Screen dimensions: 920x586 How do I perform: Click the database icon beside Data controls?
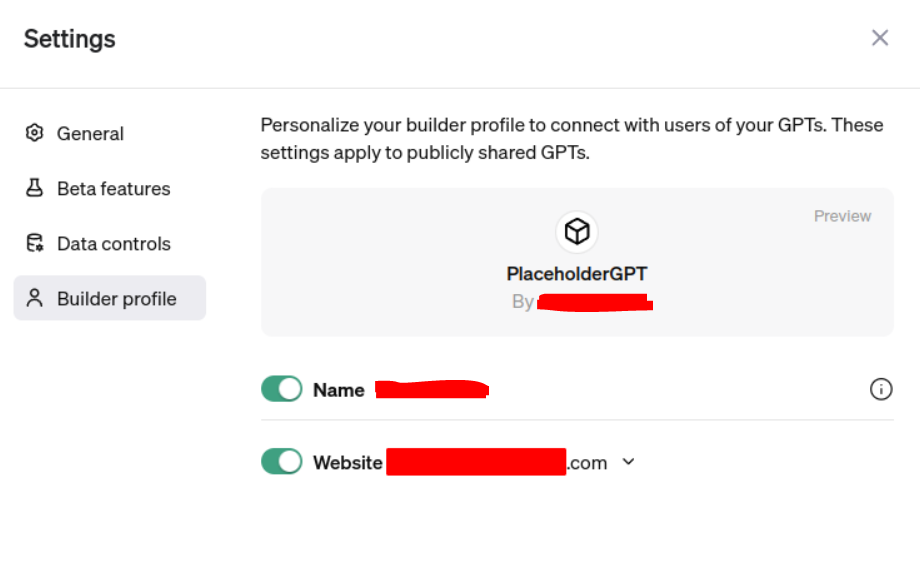(x=34, y=243)
